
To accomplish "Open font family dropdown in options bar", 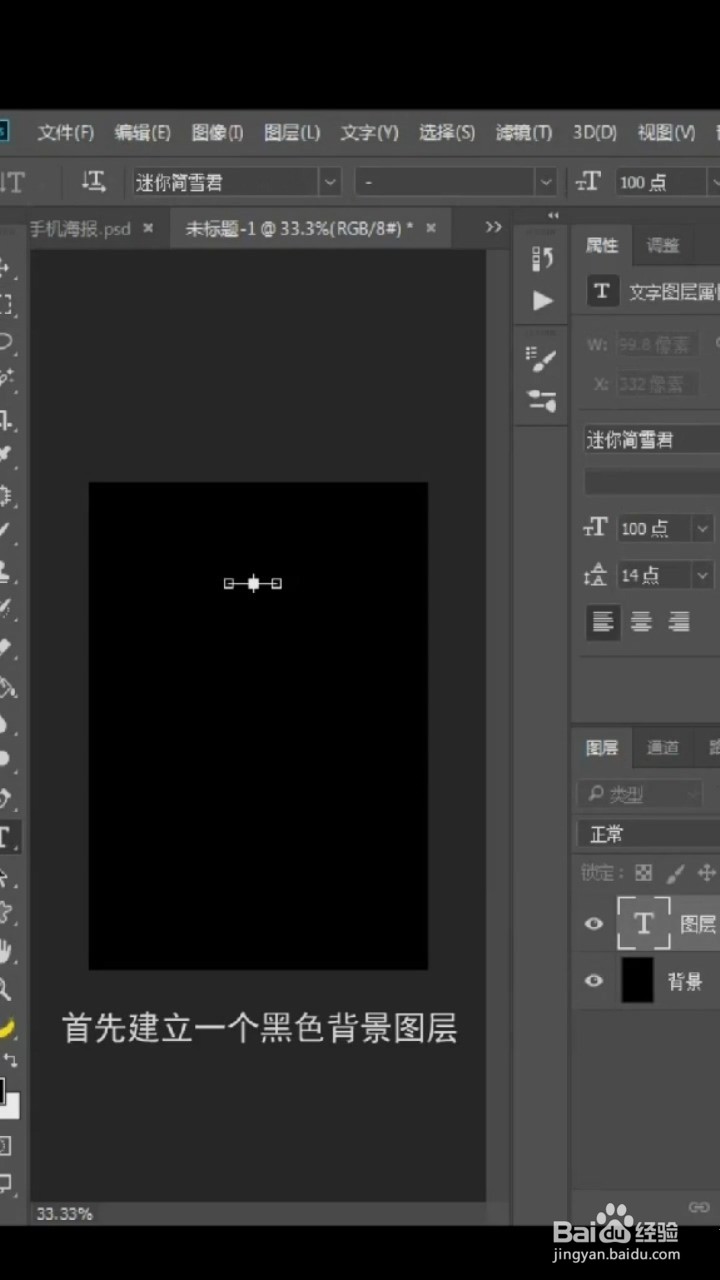I will (330, 181).
